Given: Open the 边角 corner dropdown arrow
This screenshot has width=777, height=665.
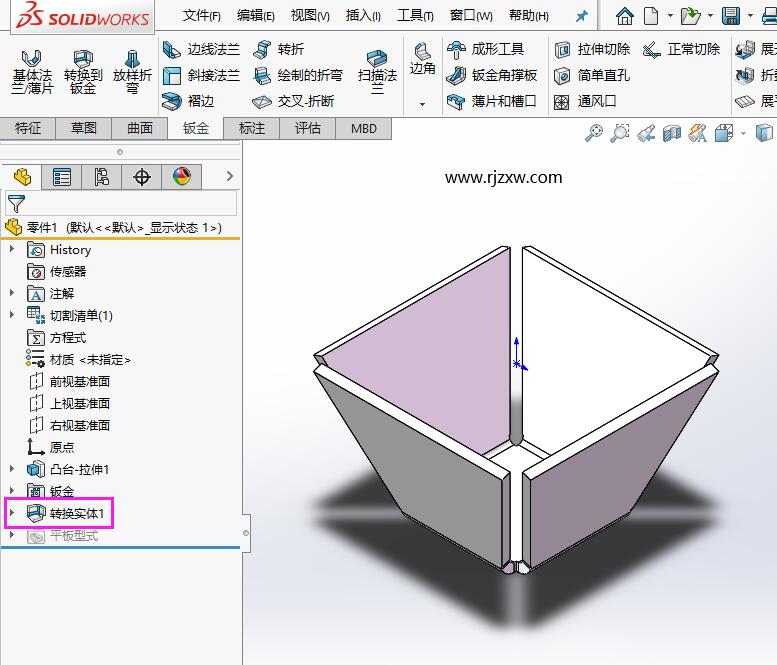Looking at the screenshot, I should click(422, 104).
